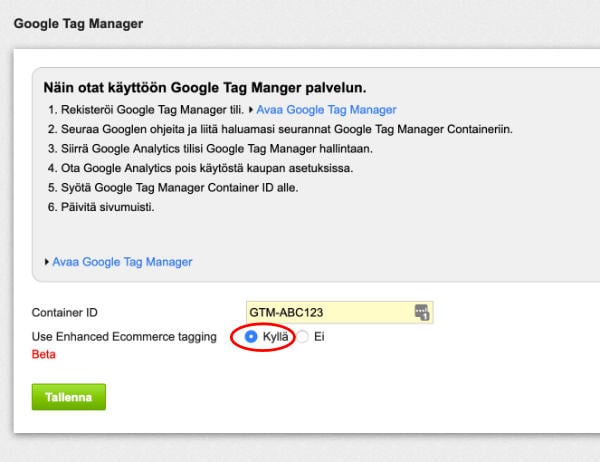Click the Näin otat käyttöön heading text

205,88
